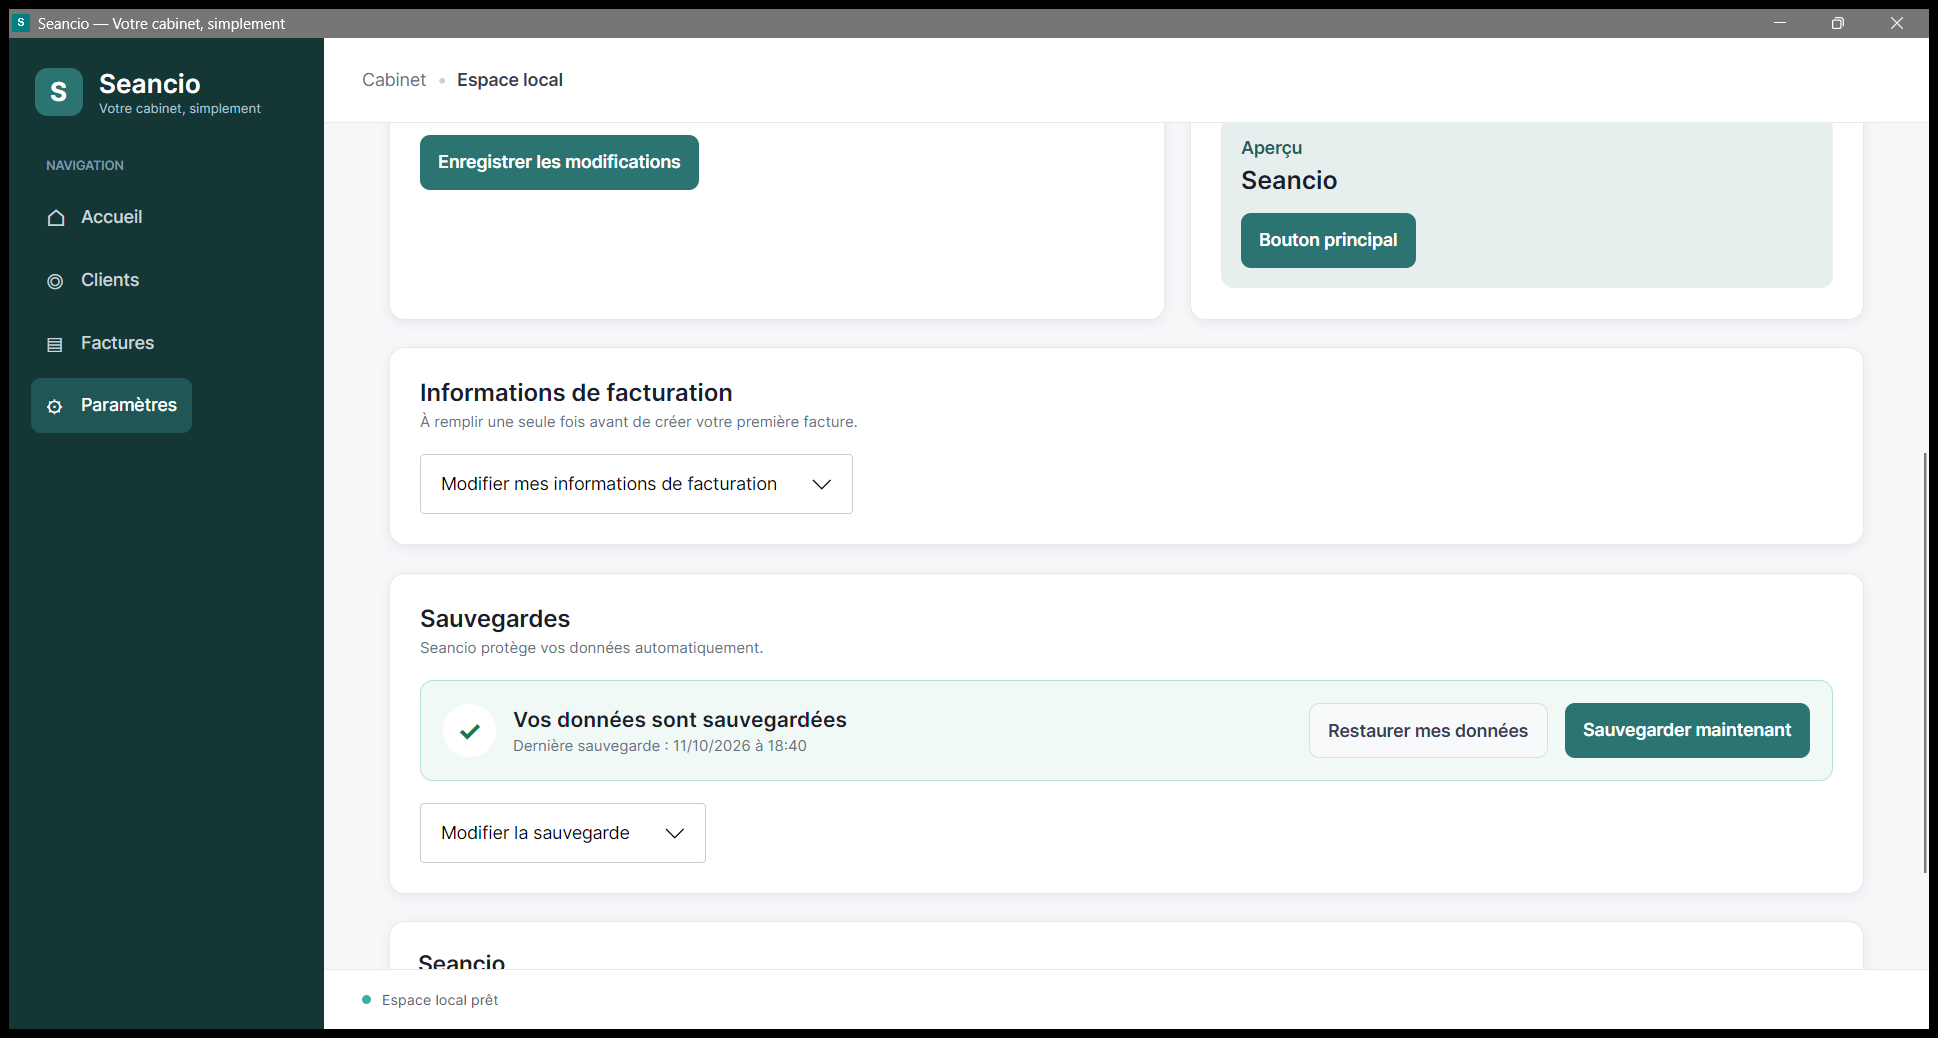
Task: Click the vertical scrollbar thumb
Action: (1925, 662)
